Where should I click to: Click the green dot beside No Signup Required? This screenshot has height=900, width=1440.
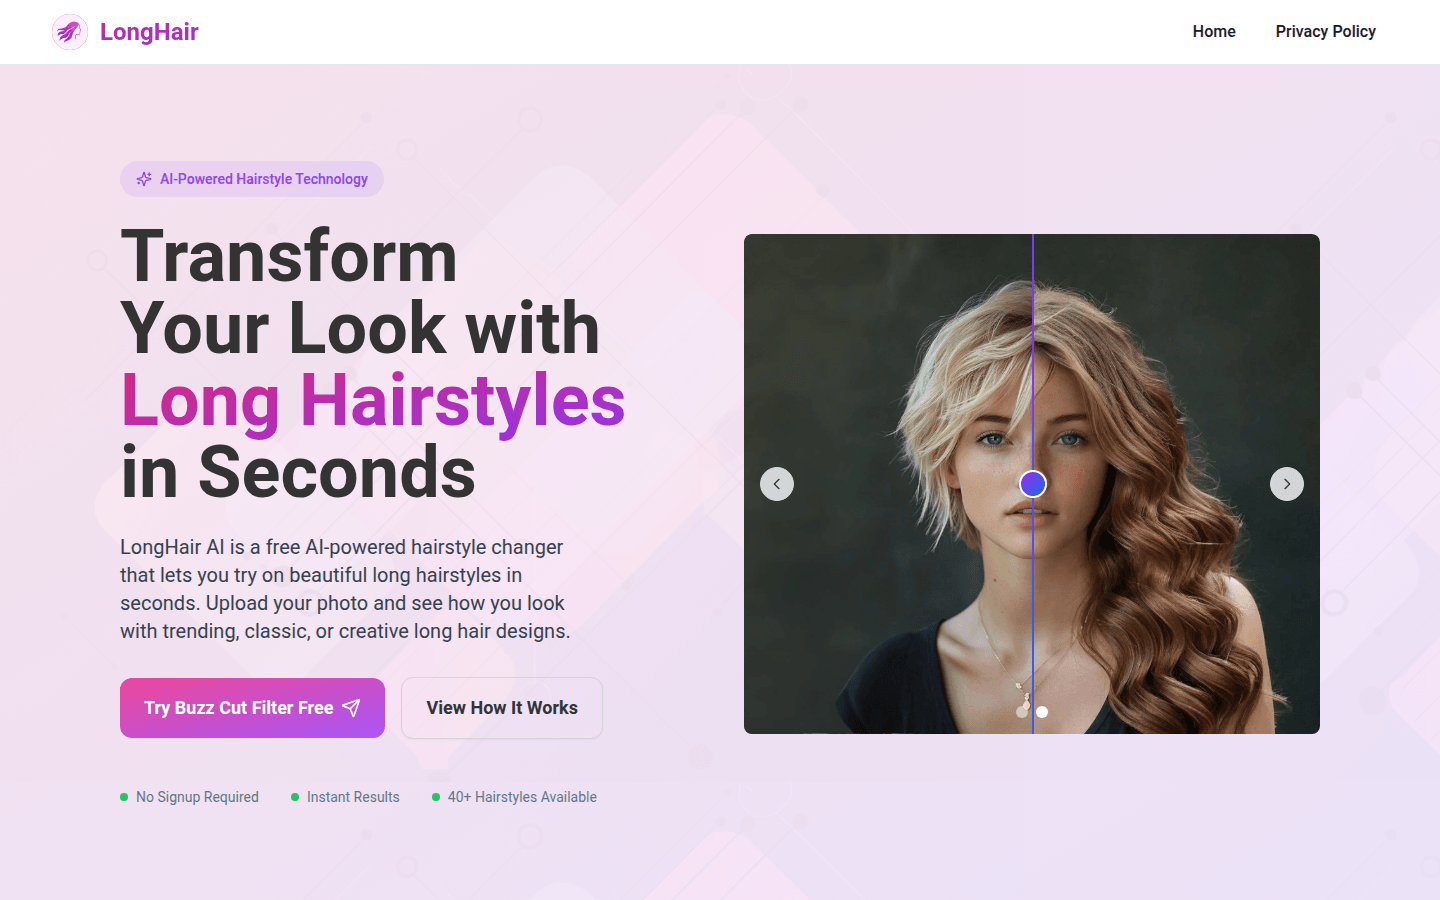[124, 797]
